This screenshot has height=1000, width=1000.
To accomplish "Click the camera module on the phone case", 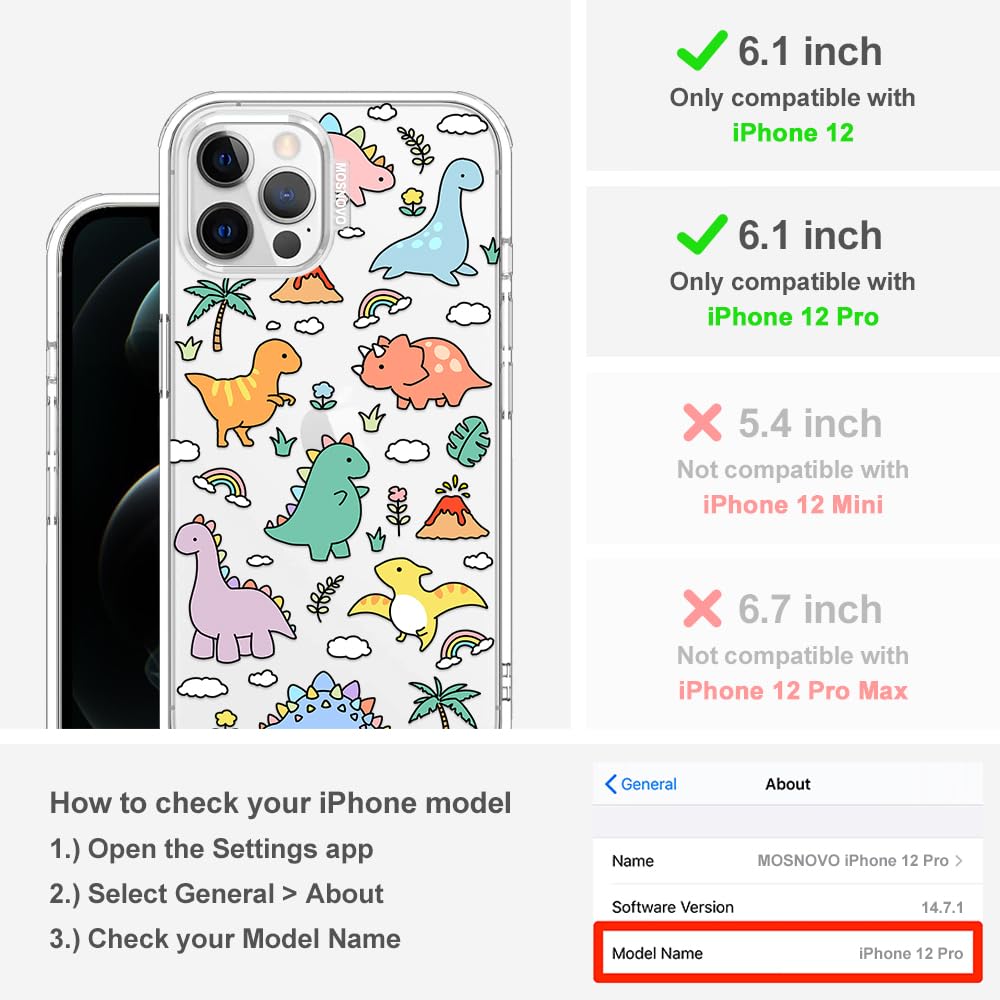I will pyautogui.click(x=254, y=194).
